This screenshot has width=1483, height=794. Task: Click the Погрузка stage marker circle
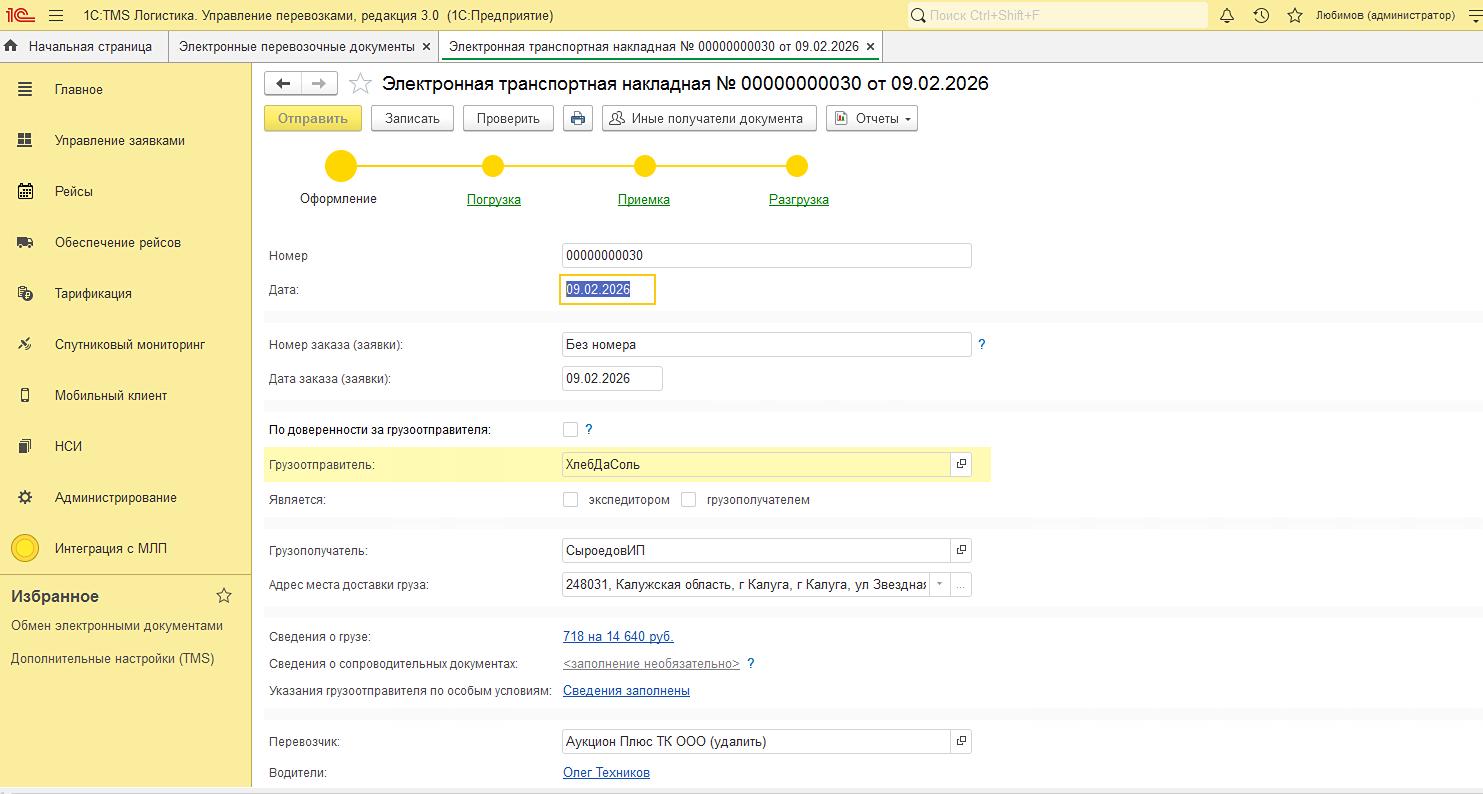pyautogui.click(x=493, y=166)
